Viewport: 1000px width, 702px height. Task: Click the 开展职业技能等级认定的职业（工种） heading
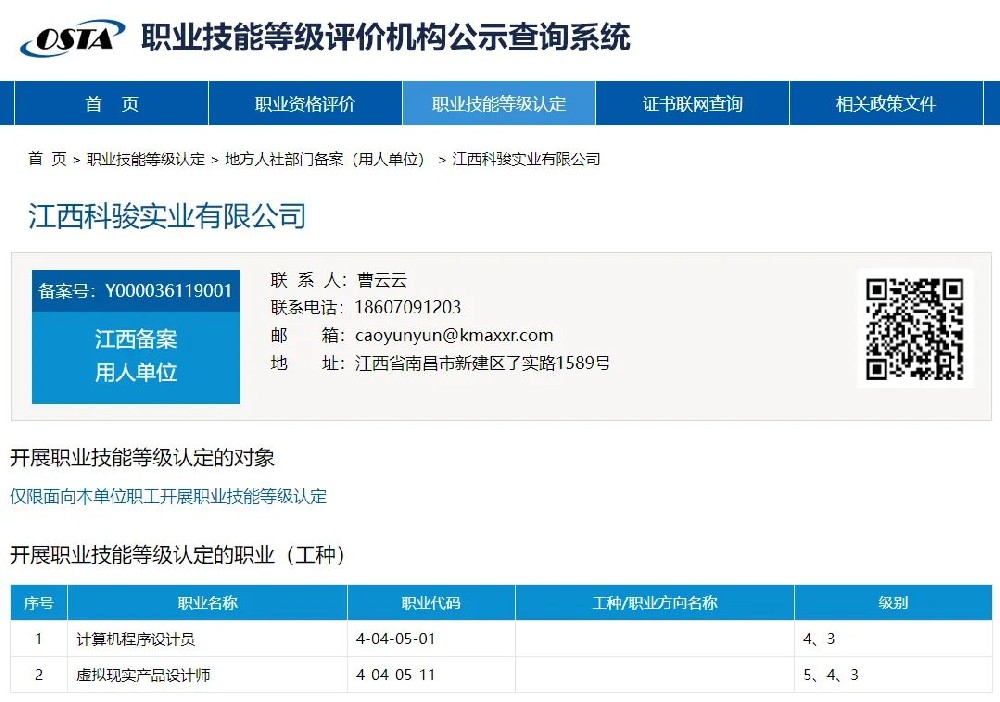click(177, 555)
